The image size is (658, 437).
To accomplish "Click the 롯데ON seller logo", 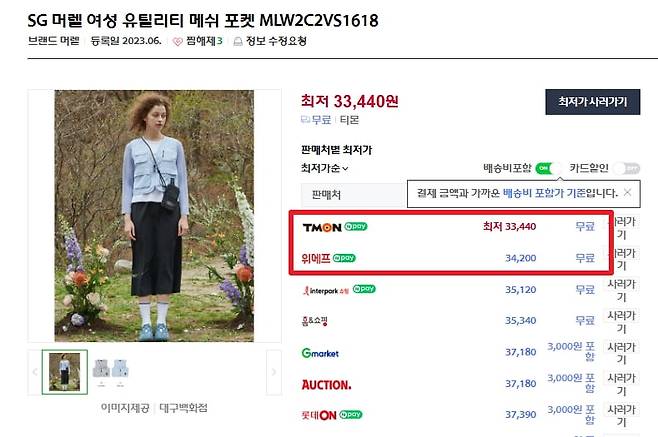I will (319, 415).
